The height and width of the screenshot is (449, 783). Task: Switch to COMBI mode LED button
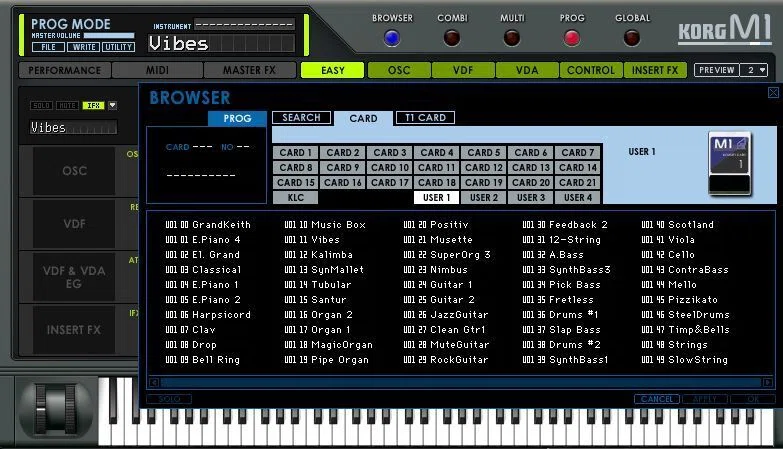point(452,38)
